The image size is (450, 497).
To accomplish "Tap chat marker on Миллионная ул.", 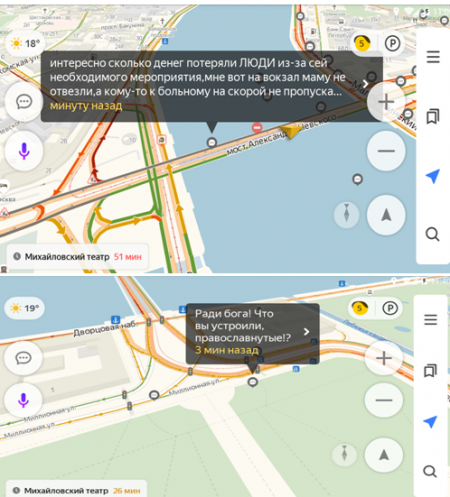I will (x=154, y=395).
